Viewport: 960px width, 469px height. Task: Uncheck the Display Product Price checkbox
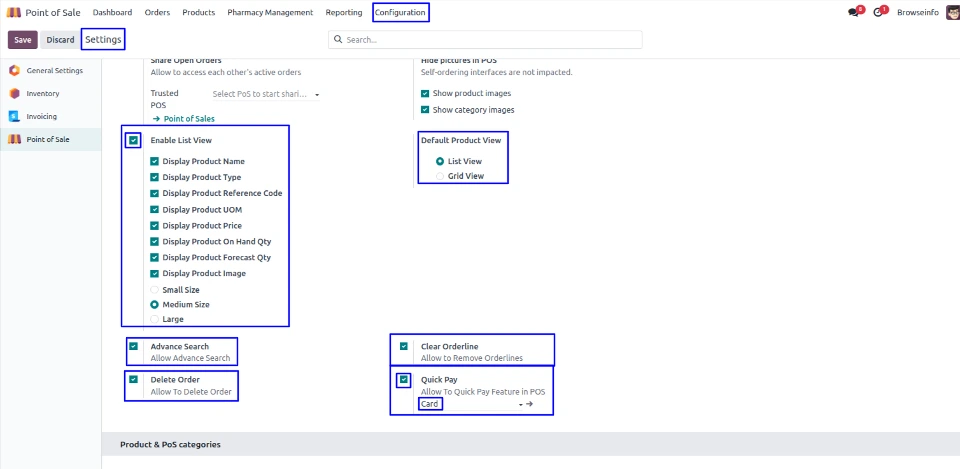coord(155,226)
